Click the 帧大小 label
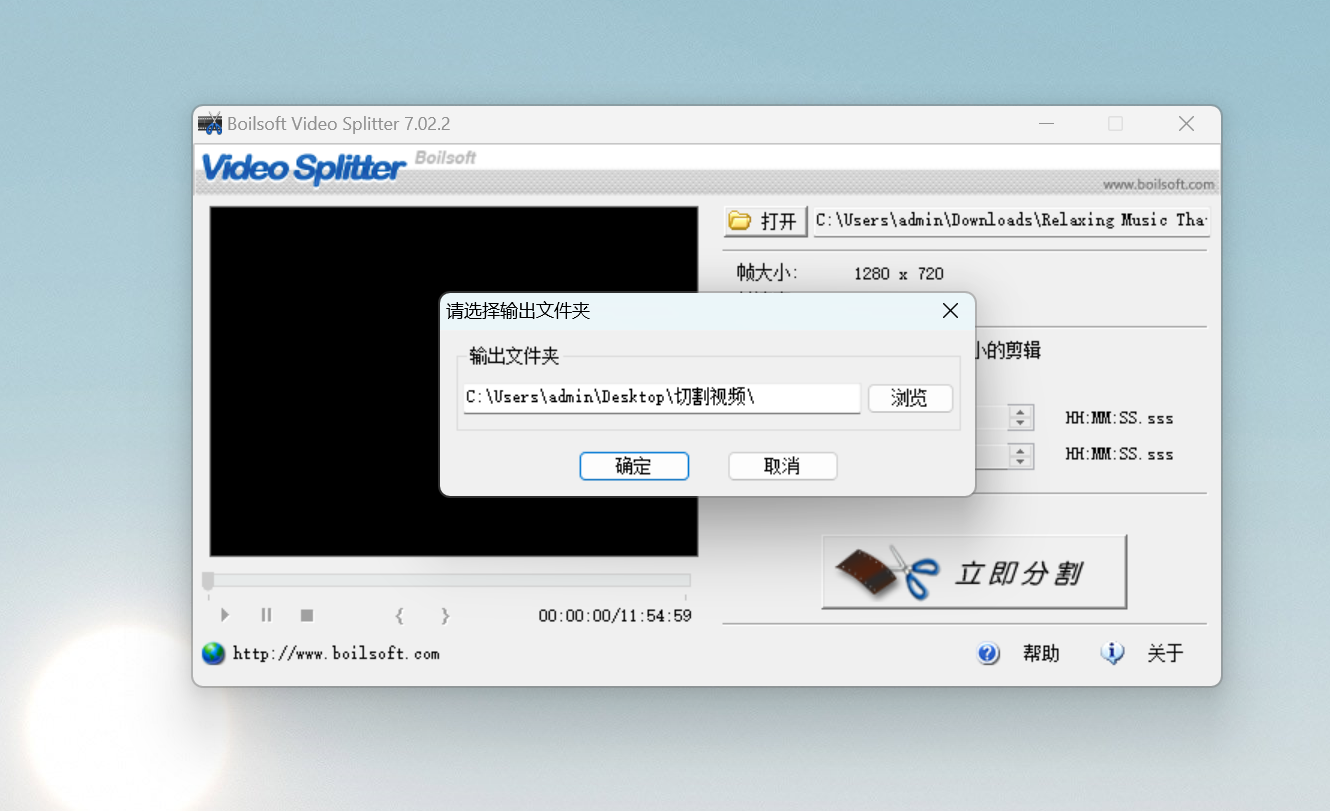The height and width of the screenshot is (811, 1330). coord(767,274)
